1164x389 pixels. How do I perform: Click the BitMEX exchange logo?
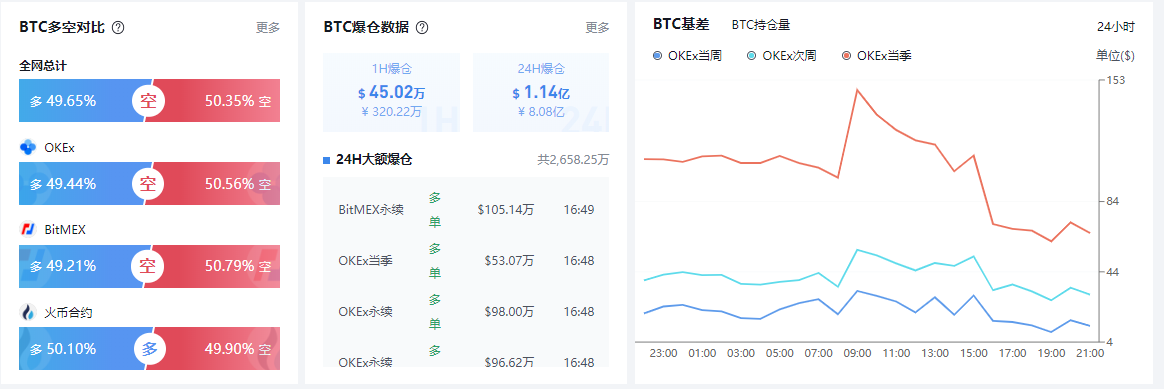pyautogui.click(x=28, y=229)
